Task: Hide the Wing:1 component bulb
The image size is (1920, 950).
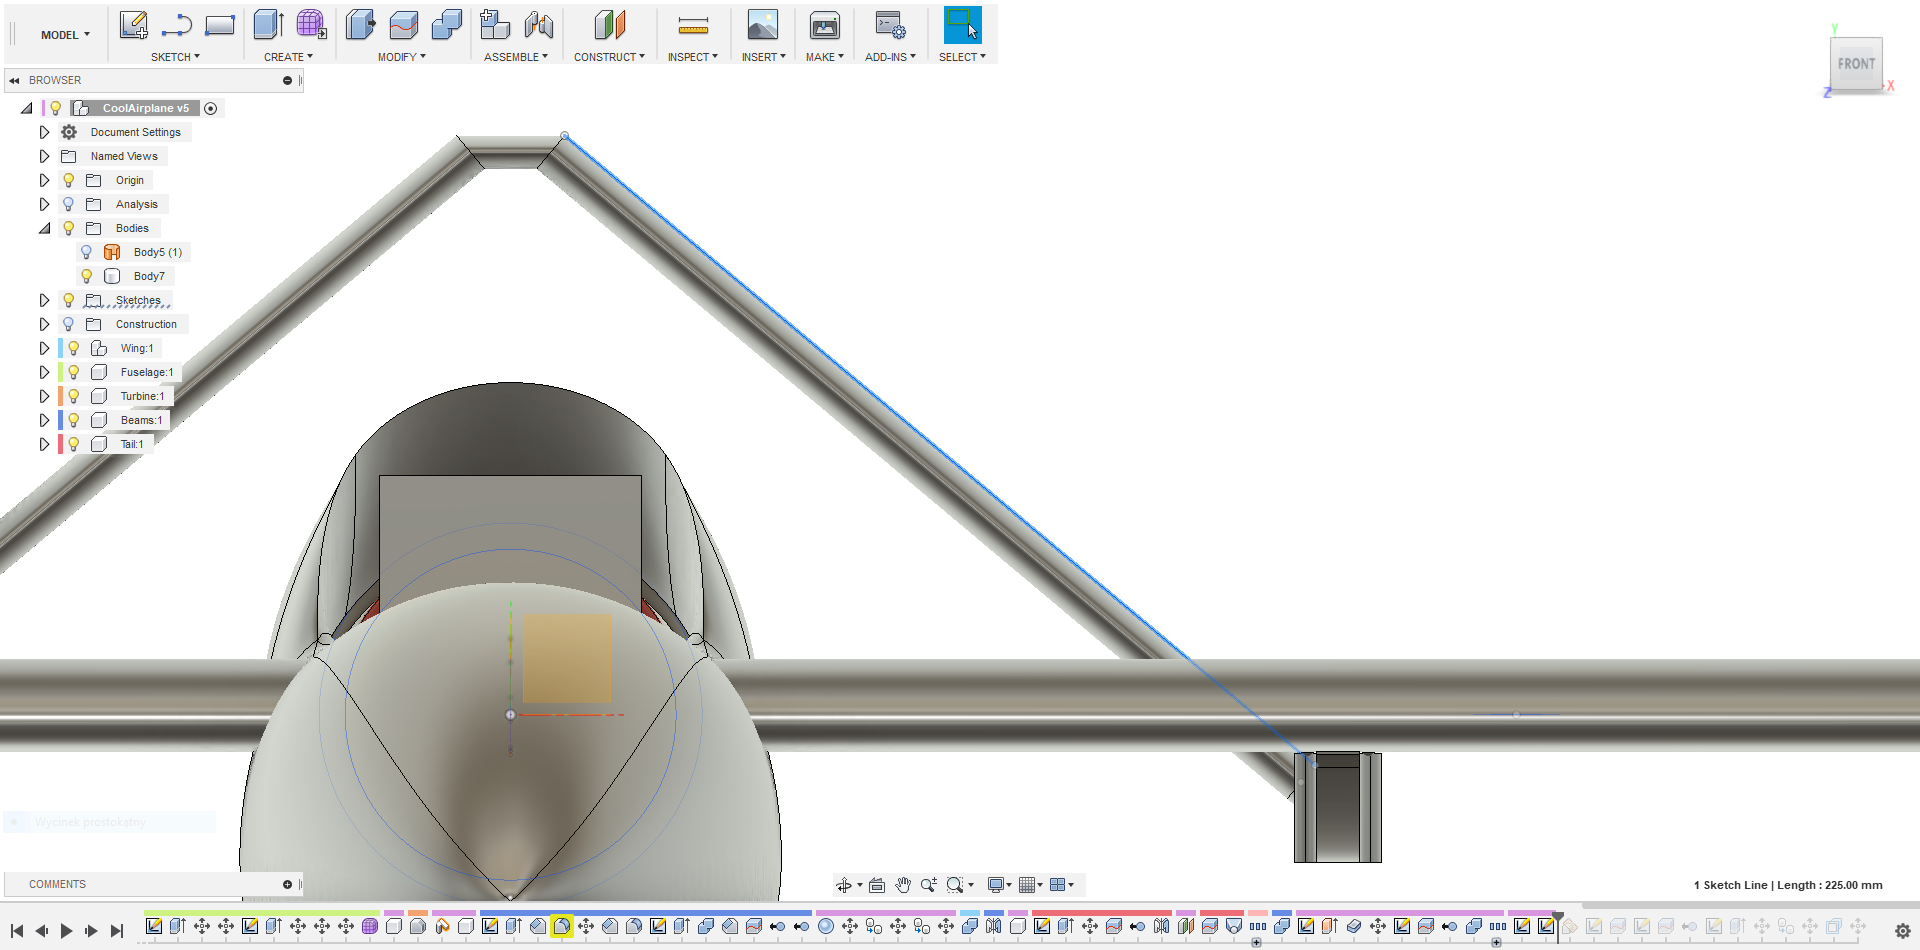Action: point(73,348)
